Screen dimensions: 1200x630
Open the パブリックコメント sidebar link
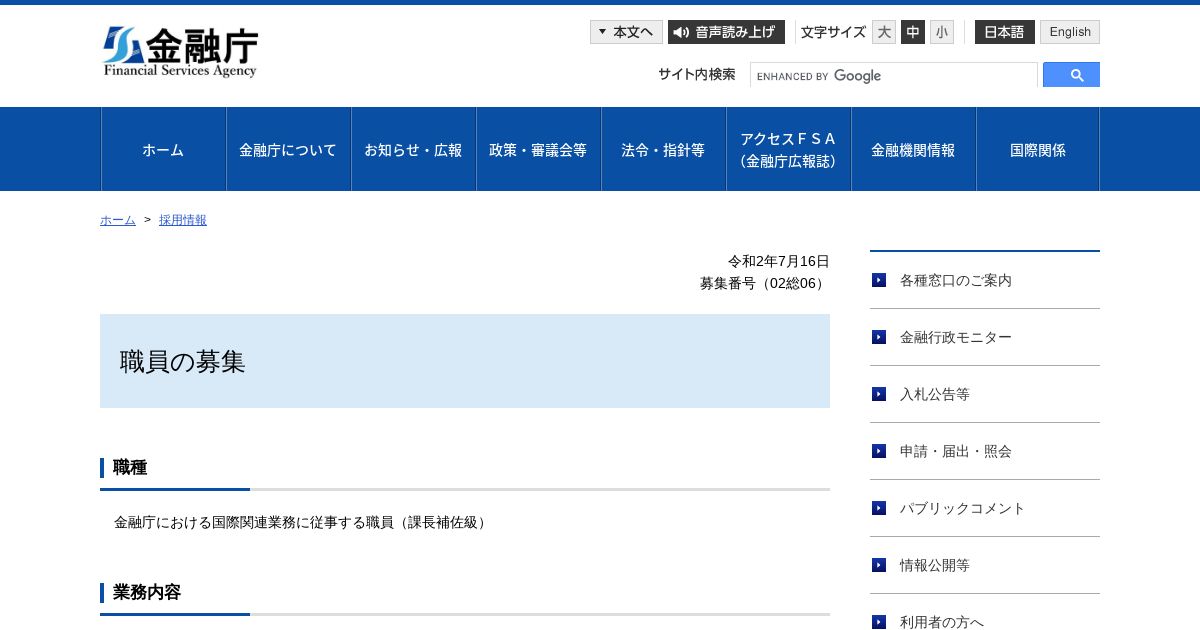(963, 508)
